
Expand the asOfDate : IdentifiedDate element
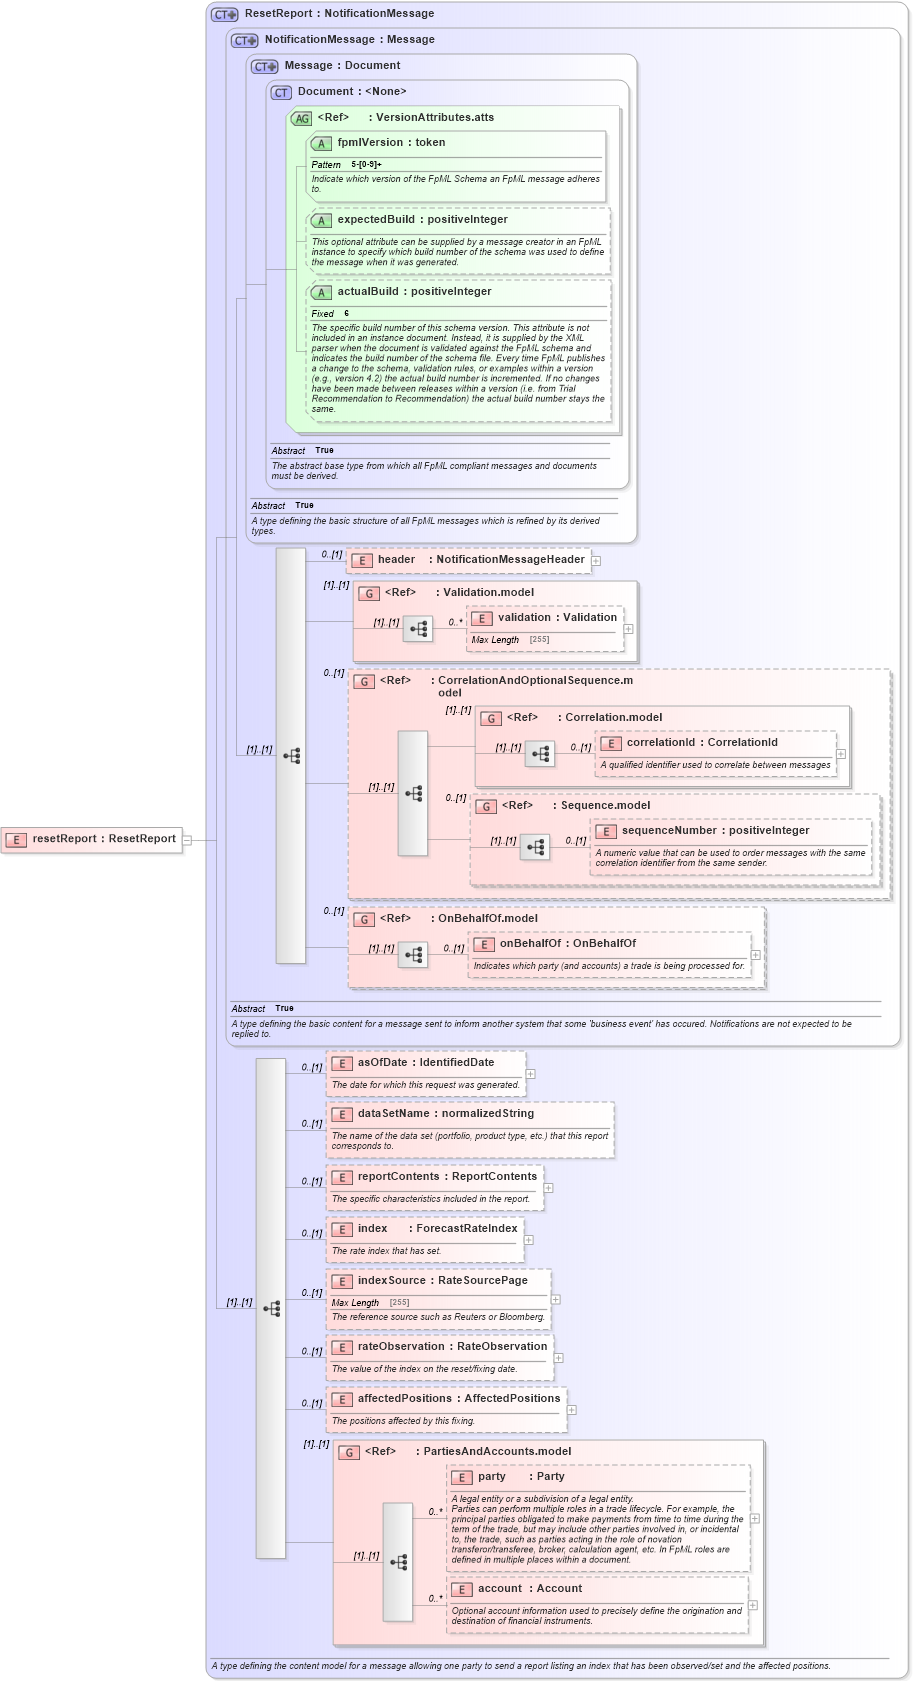(530, 1074)
